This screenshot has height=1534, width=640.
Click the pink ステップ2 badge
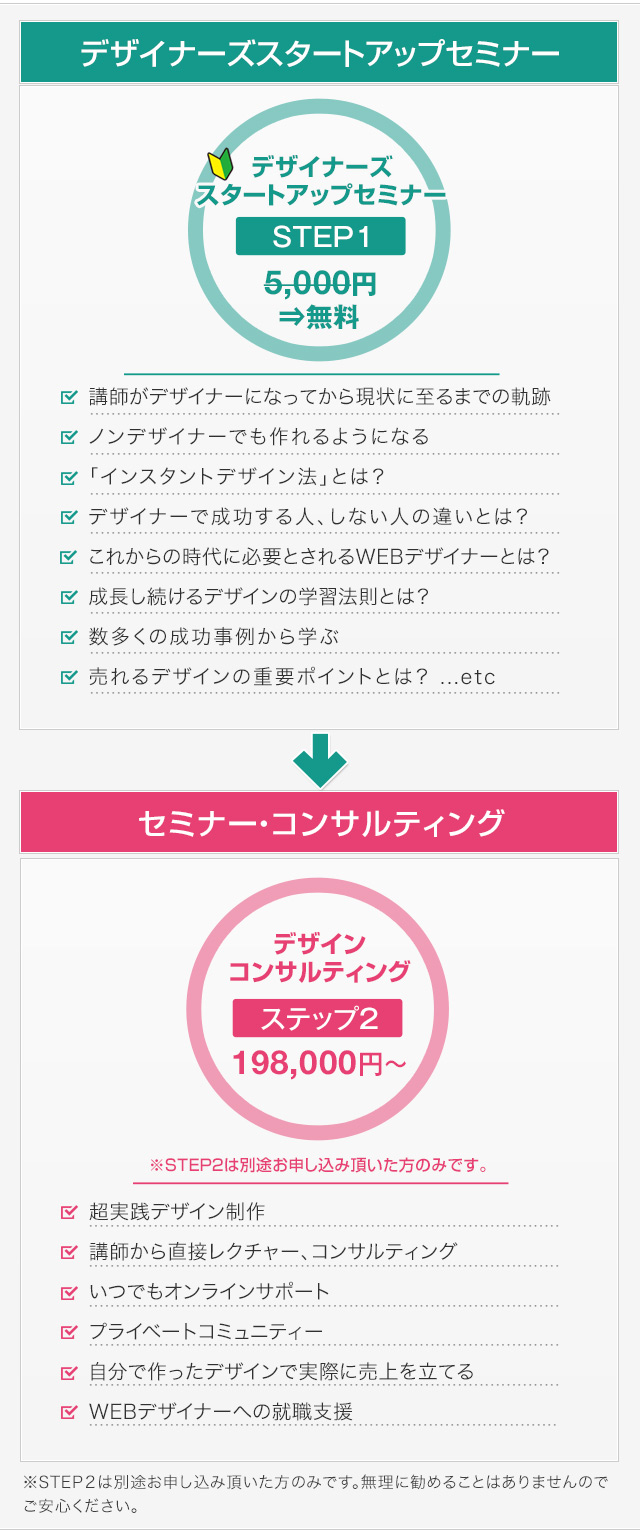(x=317, y=1018)
